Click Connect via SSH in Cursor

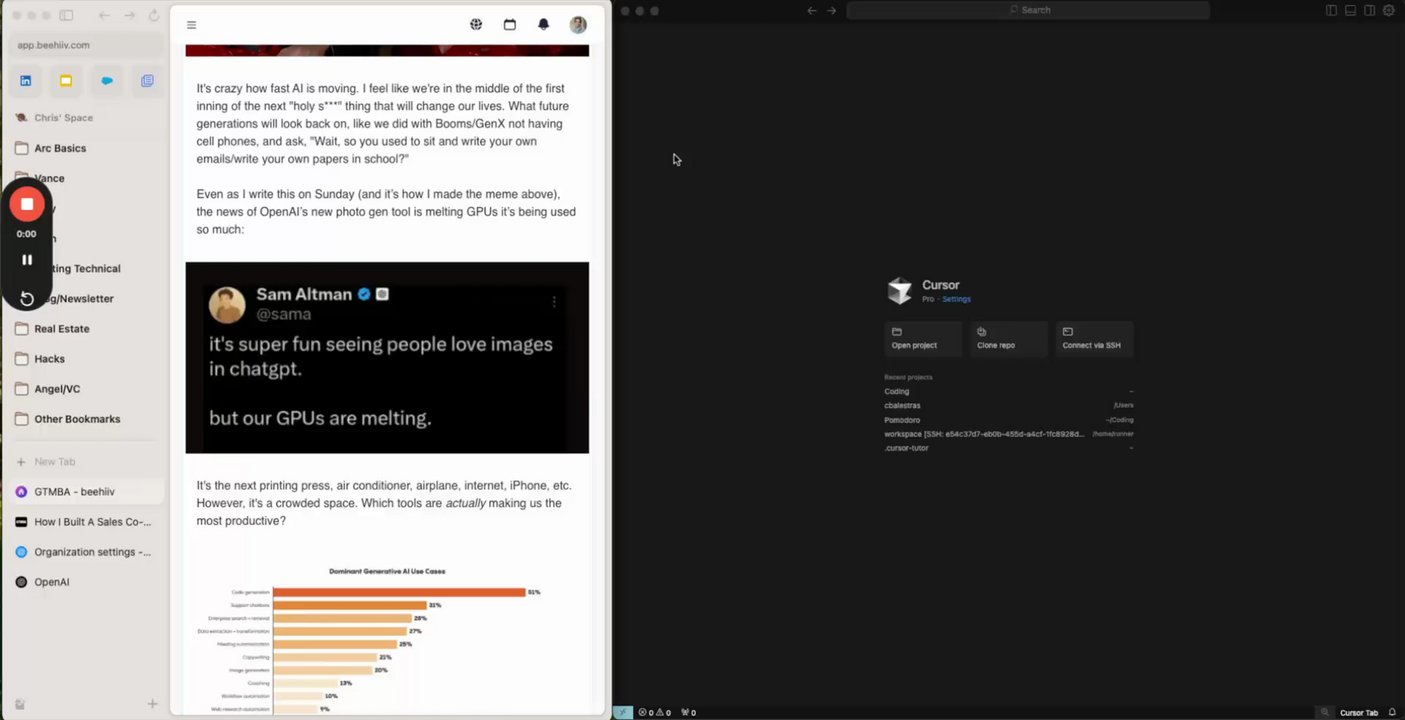pyautogui.click(x=1094, y=339)
